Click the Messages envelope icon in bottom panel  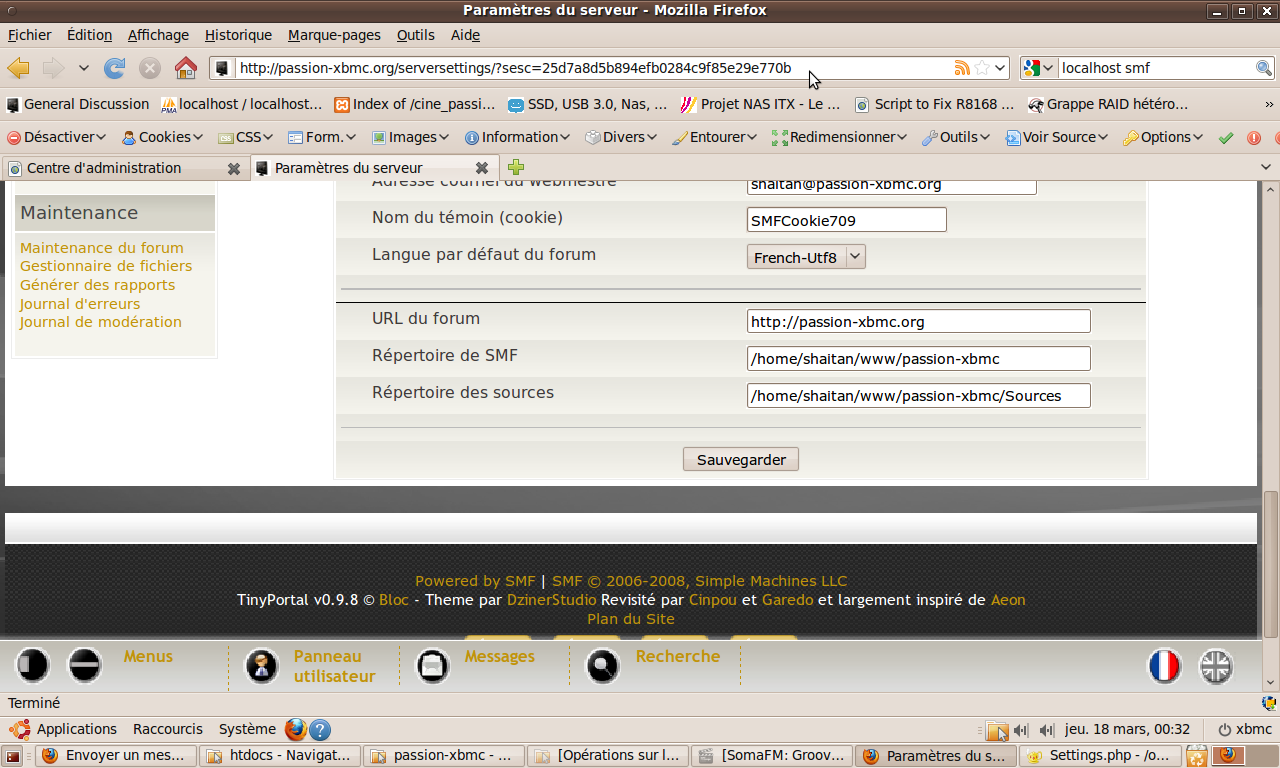coord(432,666)
